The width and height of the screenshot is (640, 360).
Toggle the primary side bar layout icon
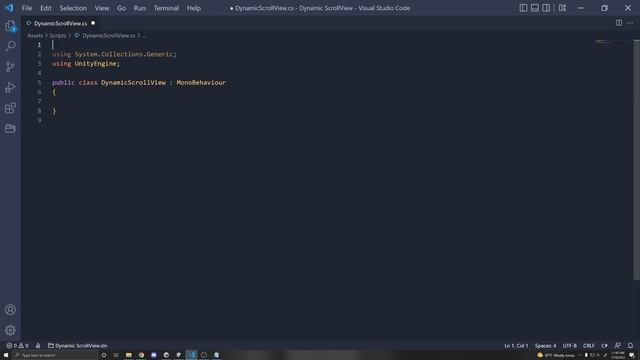click(x=523, y=8)
